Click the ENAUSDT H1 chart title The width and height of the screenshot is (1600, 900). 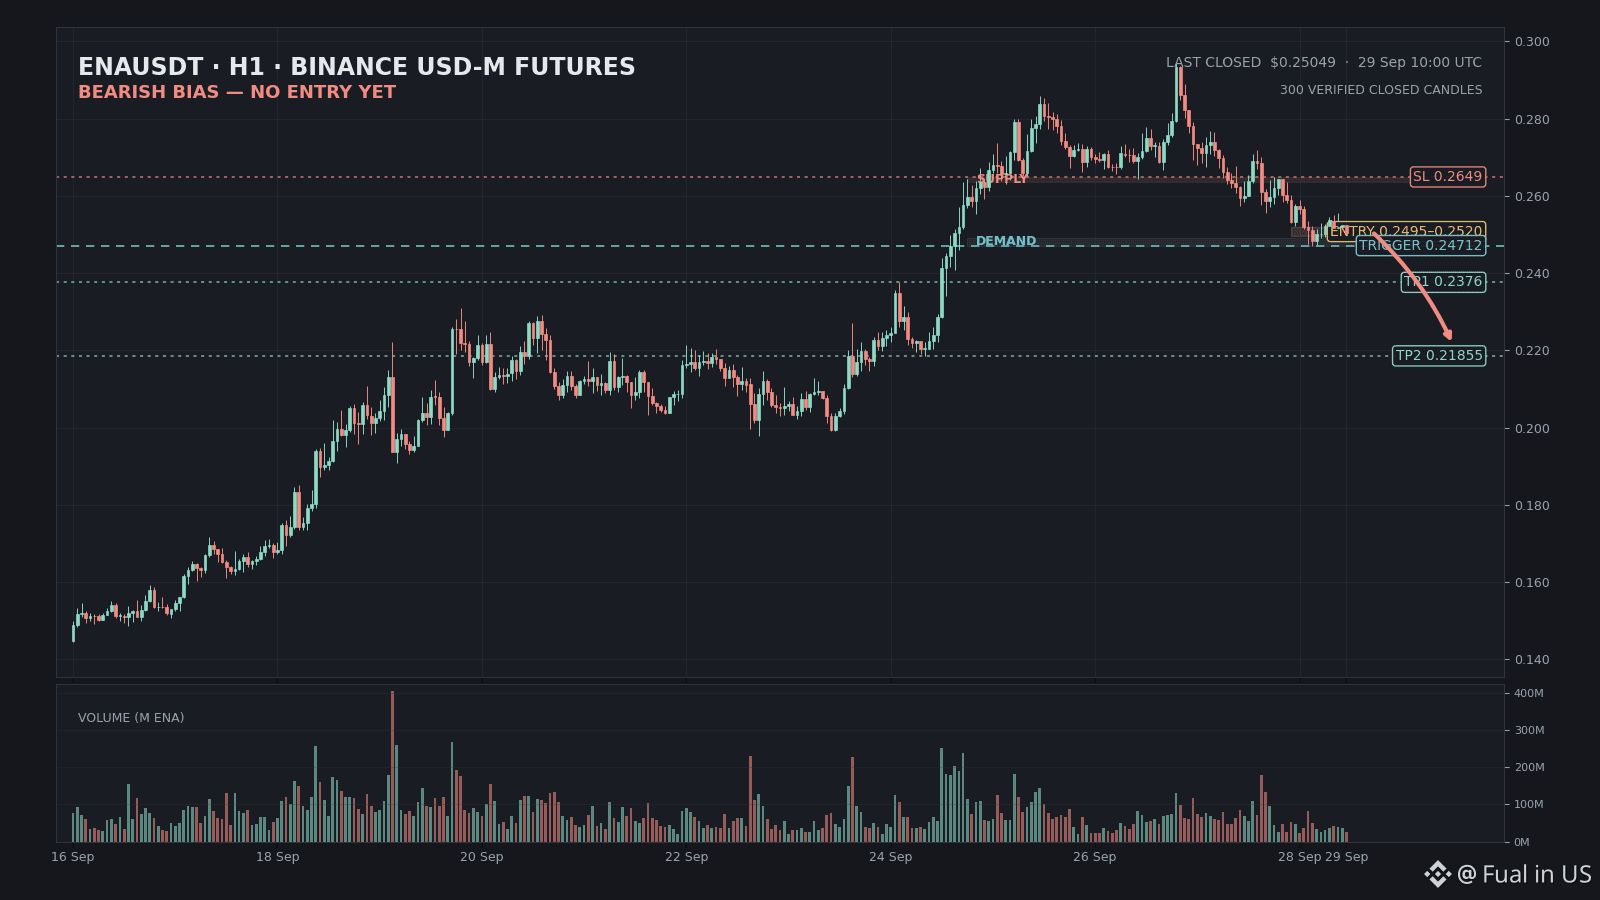click(x=357, y=67)
